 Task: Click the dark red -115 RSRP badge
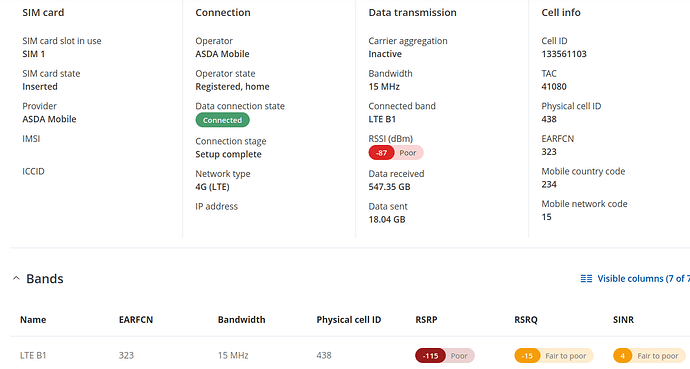(430, 356)
